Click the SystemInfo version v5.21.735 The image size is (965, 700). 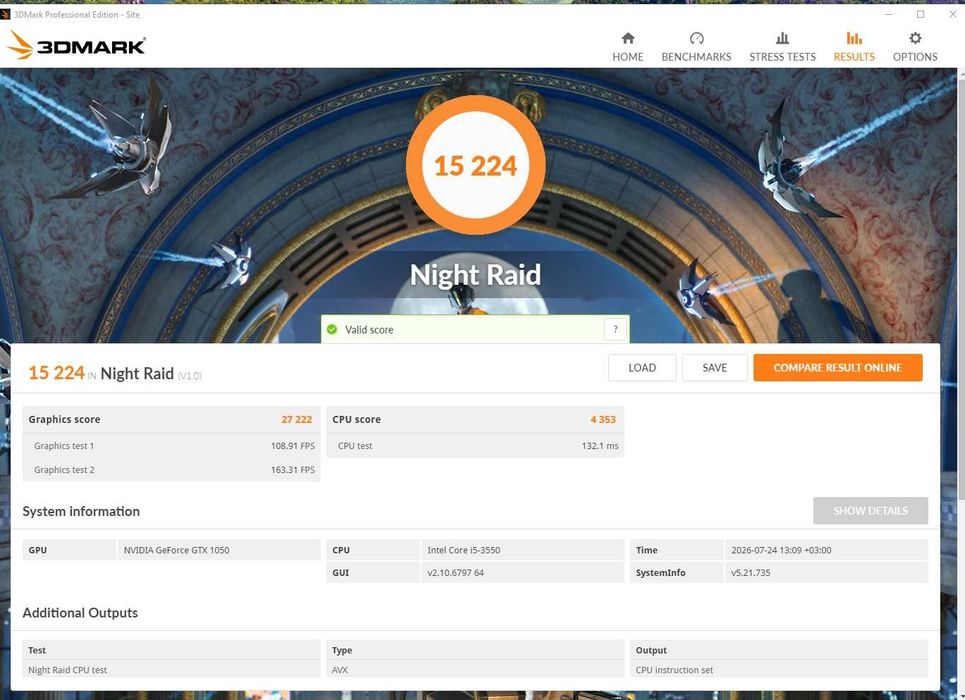pos(750,573)
